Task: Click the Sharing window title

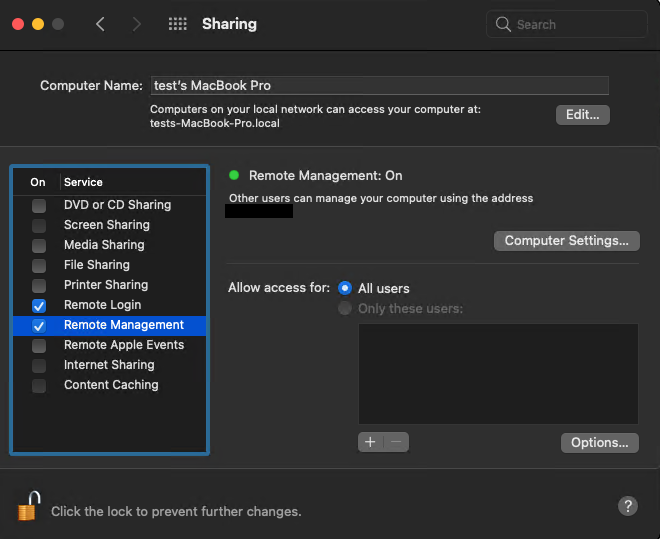Action: [x=229, y=24]
